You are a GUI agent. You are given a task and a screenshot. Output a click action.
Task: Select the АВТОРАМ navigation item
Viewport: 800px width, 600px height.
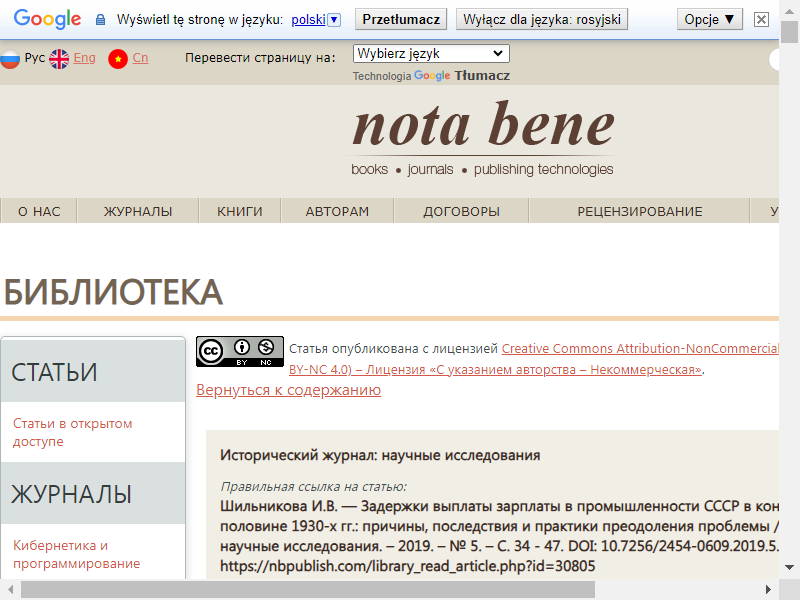(337, 211)
